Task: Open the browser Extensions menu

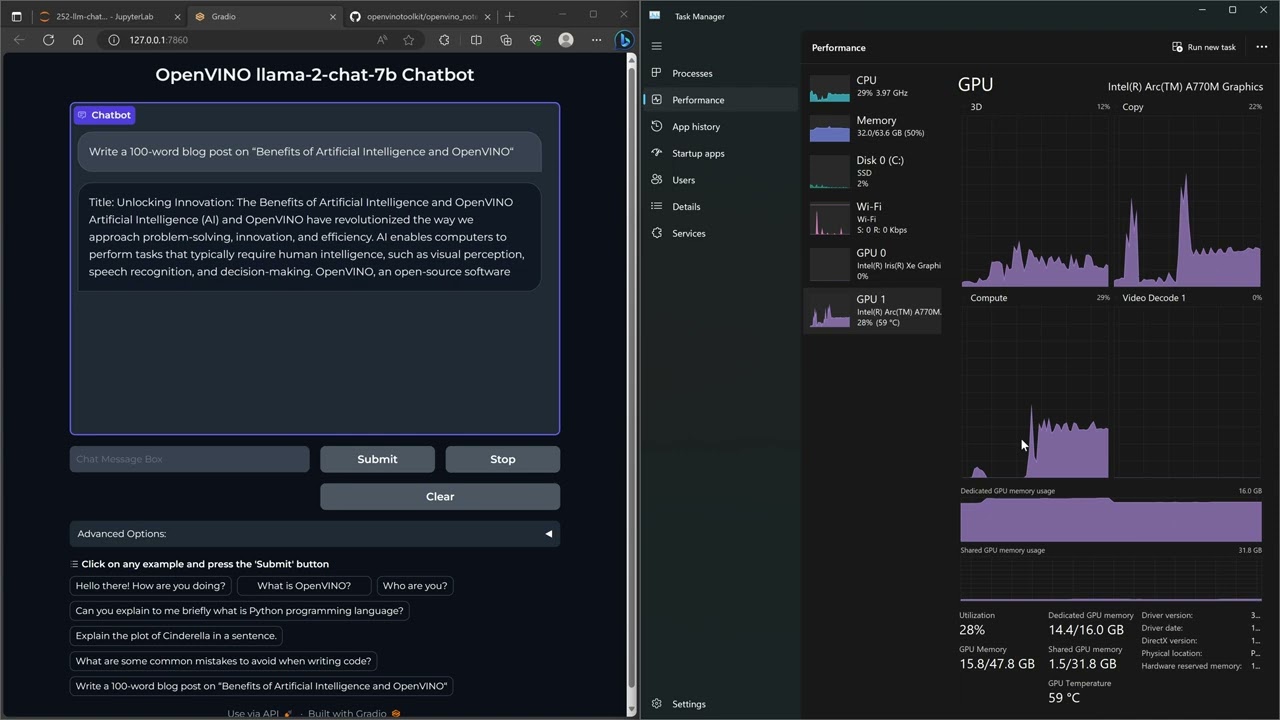Action: (x=444, y=40)
